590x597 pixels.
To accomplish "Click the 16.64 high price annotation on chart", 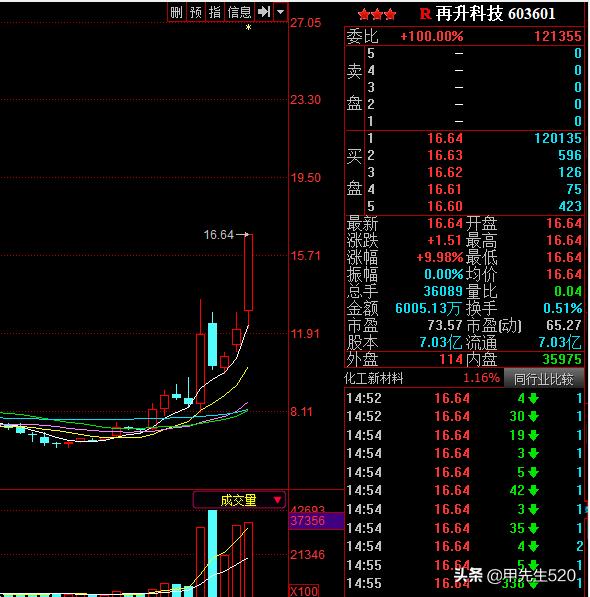I will tap(219, 235).
